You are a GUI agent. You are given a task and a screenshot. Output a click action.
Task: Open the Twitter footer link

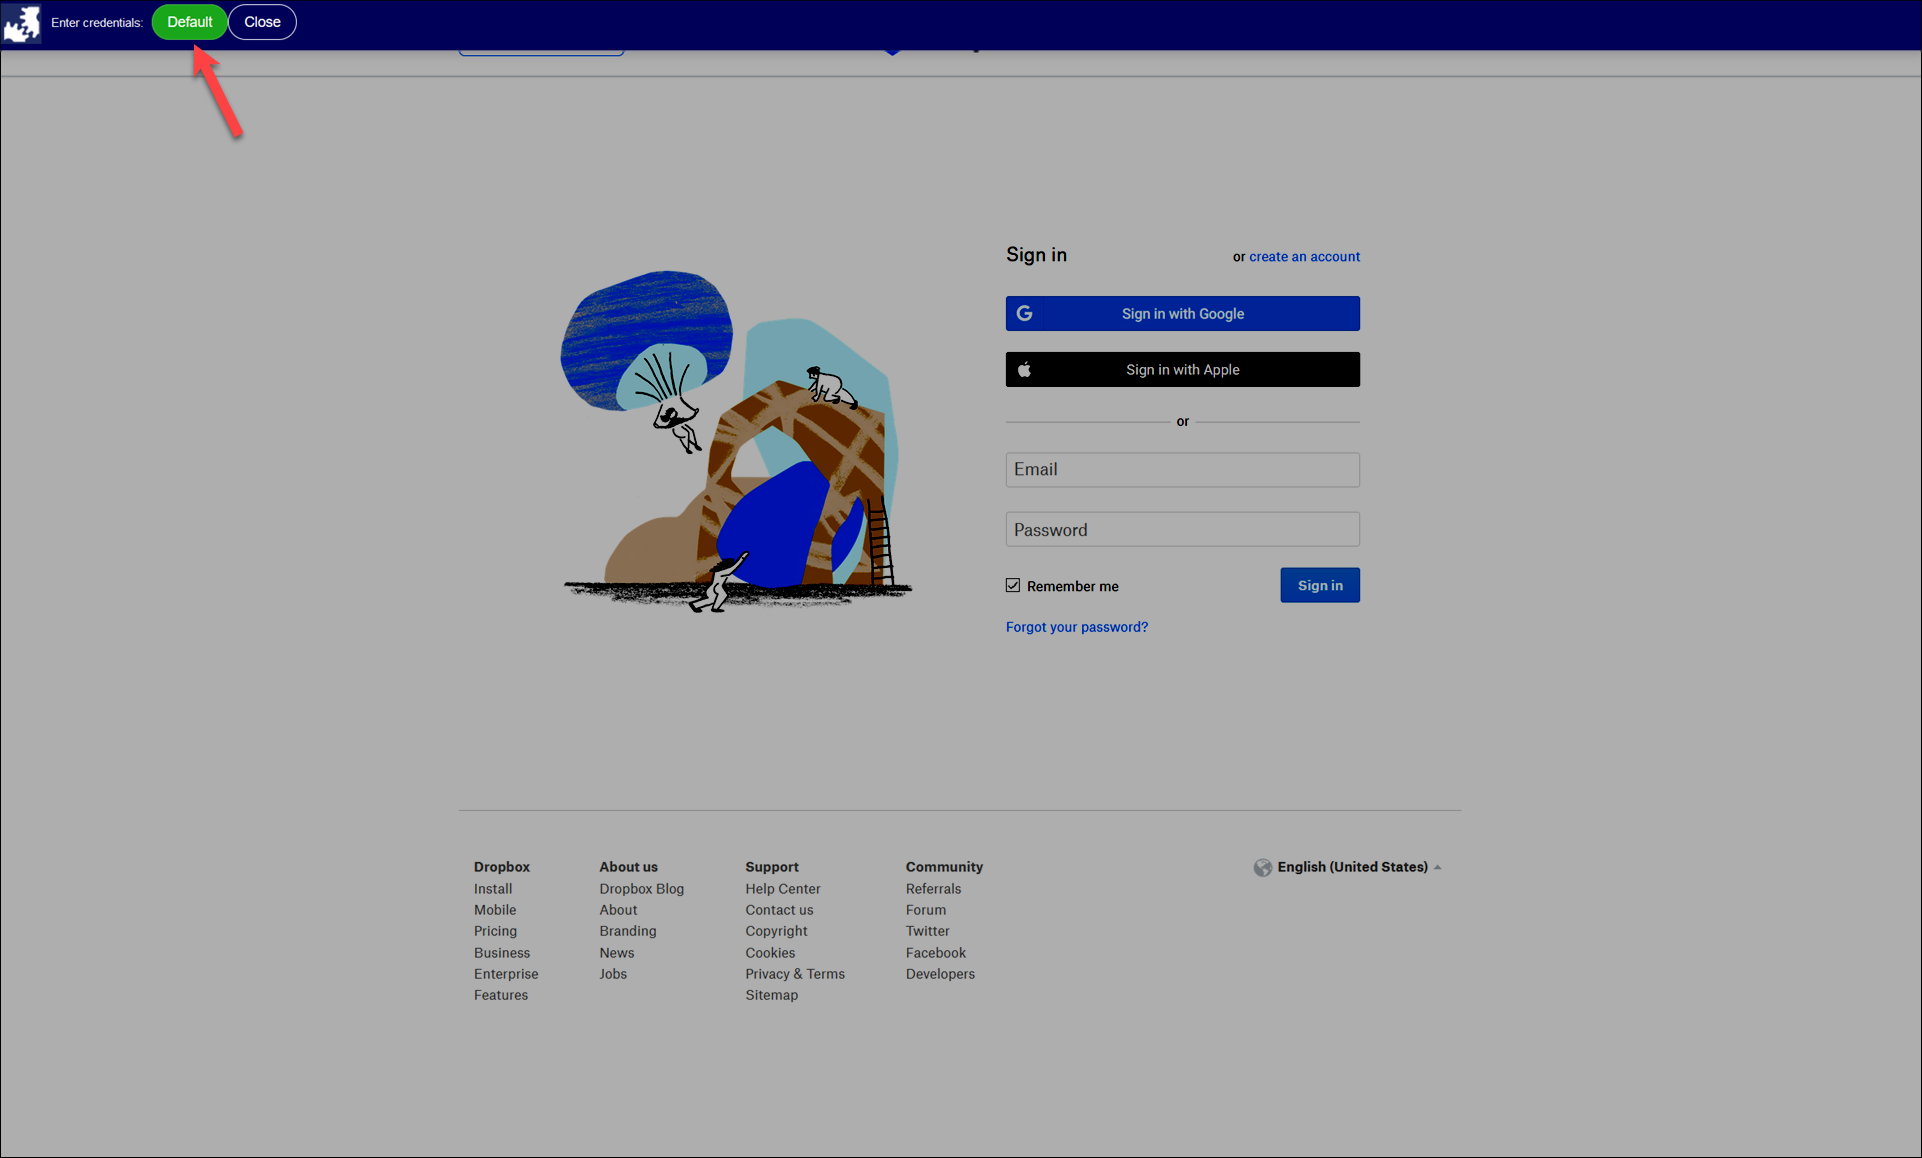click(x=928, y=931)
